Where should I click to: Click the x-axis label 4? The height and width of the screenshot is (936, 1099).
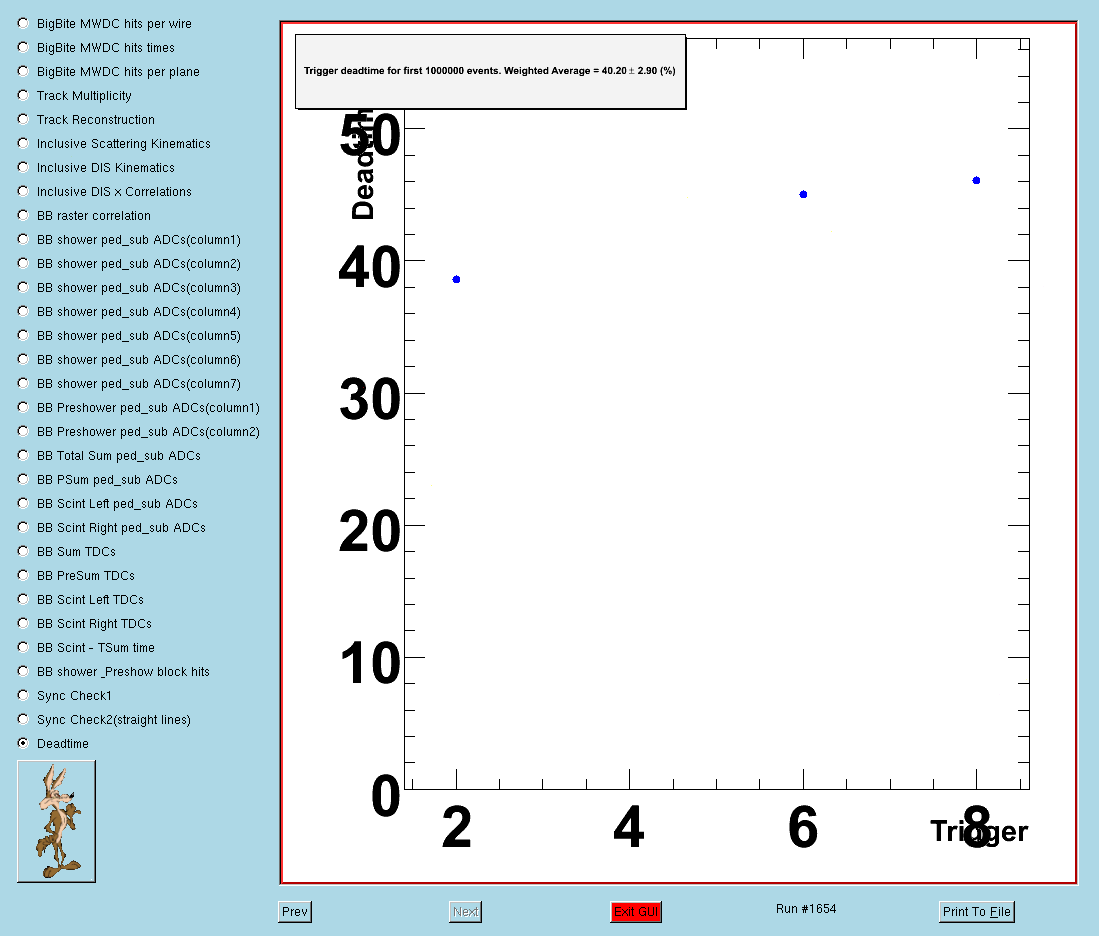(629, 827)
